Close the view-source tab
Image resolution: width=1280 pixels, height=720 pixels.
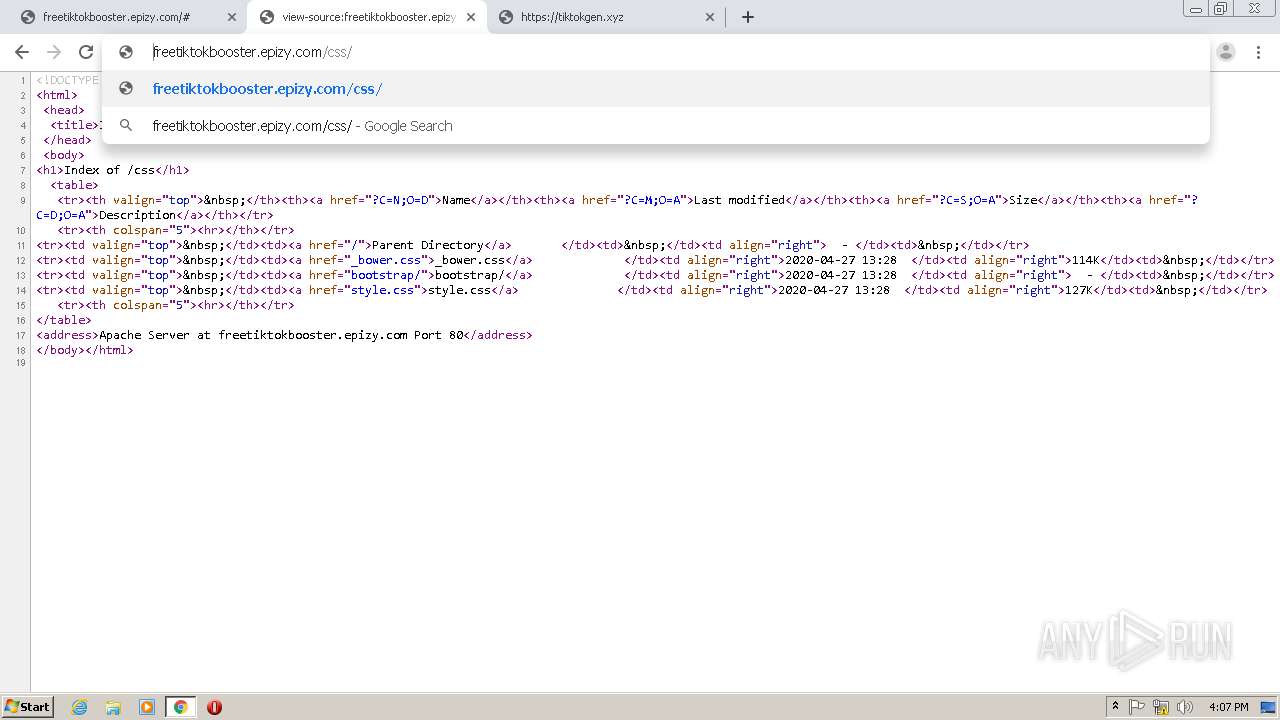471,17
